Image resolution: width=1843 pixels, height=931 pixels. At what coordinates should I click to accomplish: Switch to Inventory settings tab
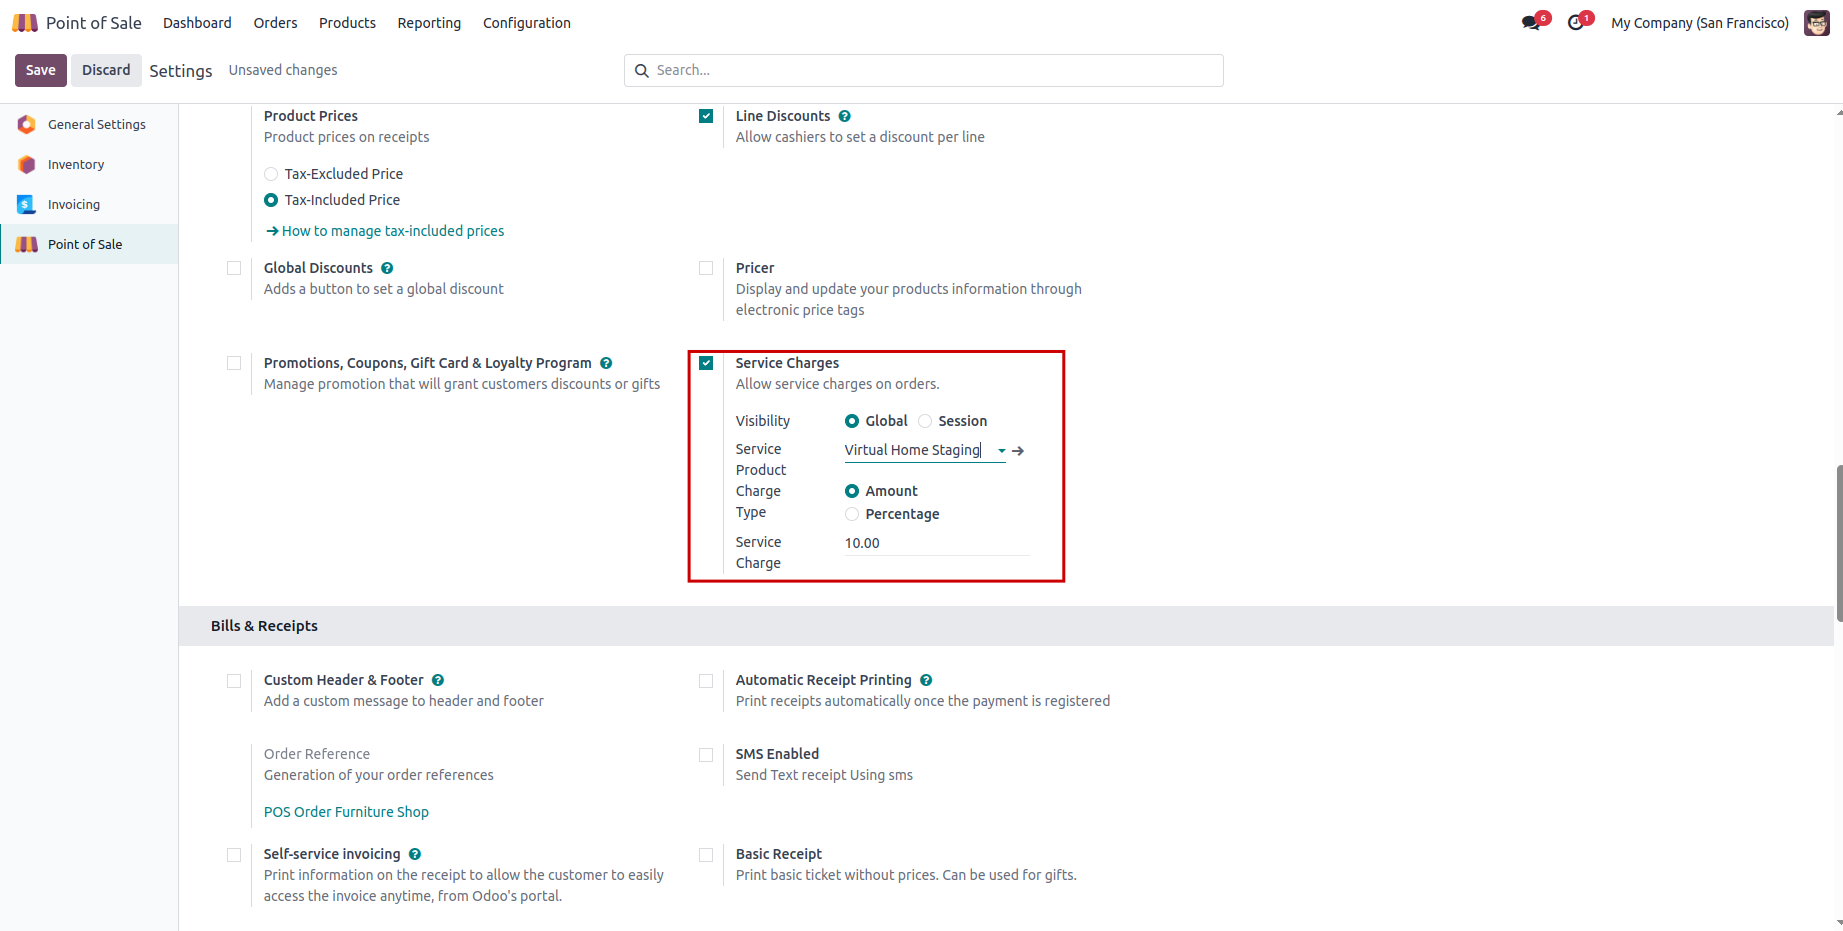76,165
